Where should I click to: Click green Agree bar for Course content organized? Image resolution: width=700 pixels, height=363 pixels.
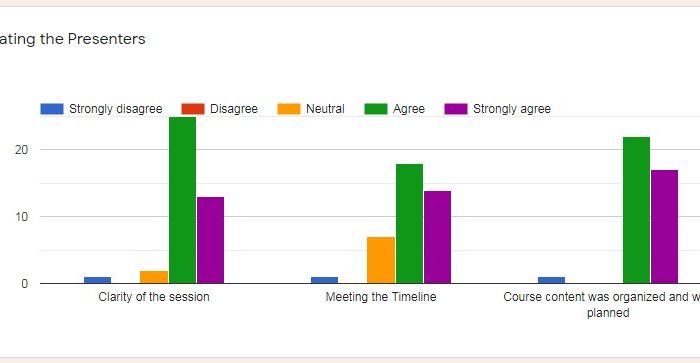click(637, 210)
